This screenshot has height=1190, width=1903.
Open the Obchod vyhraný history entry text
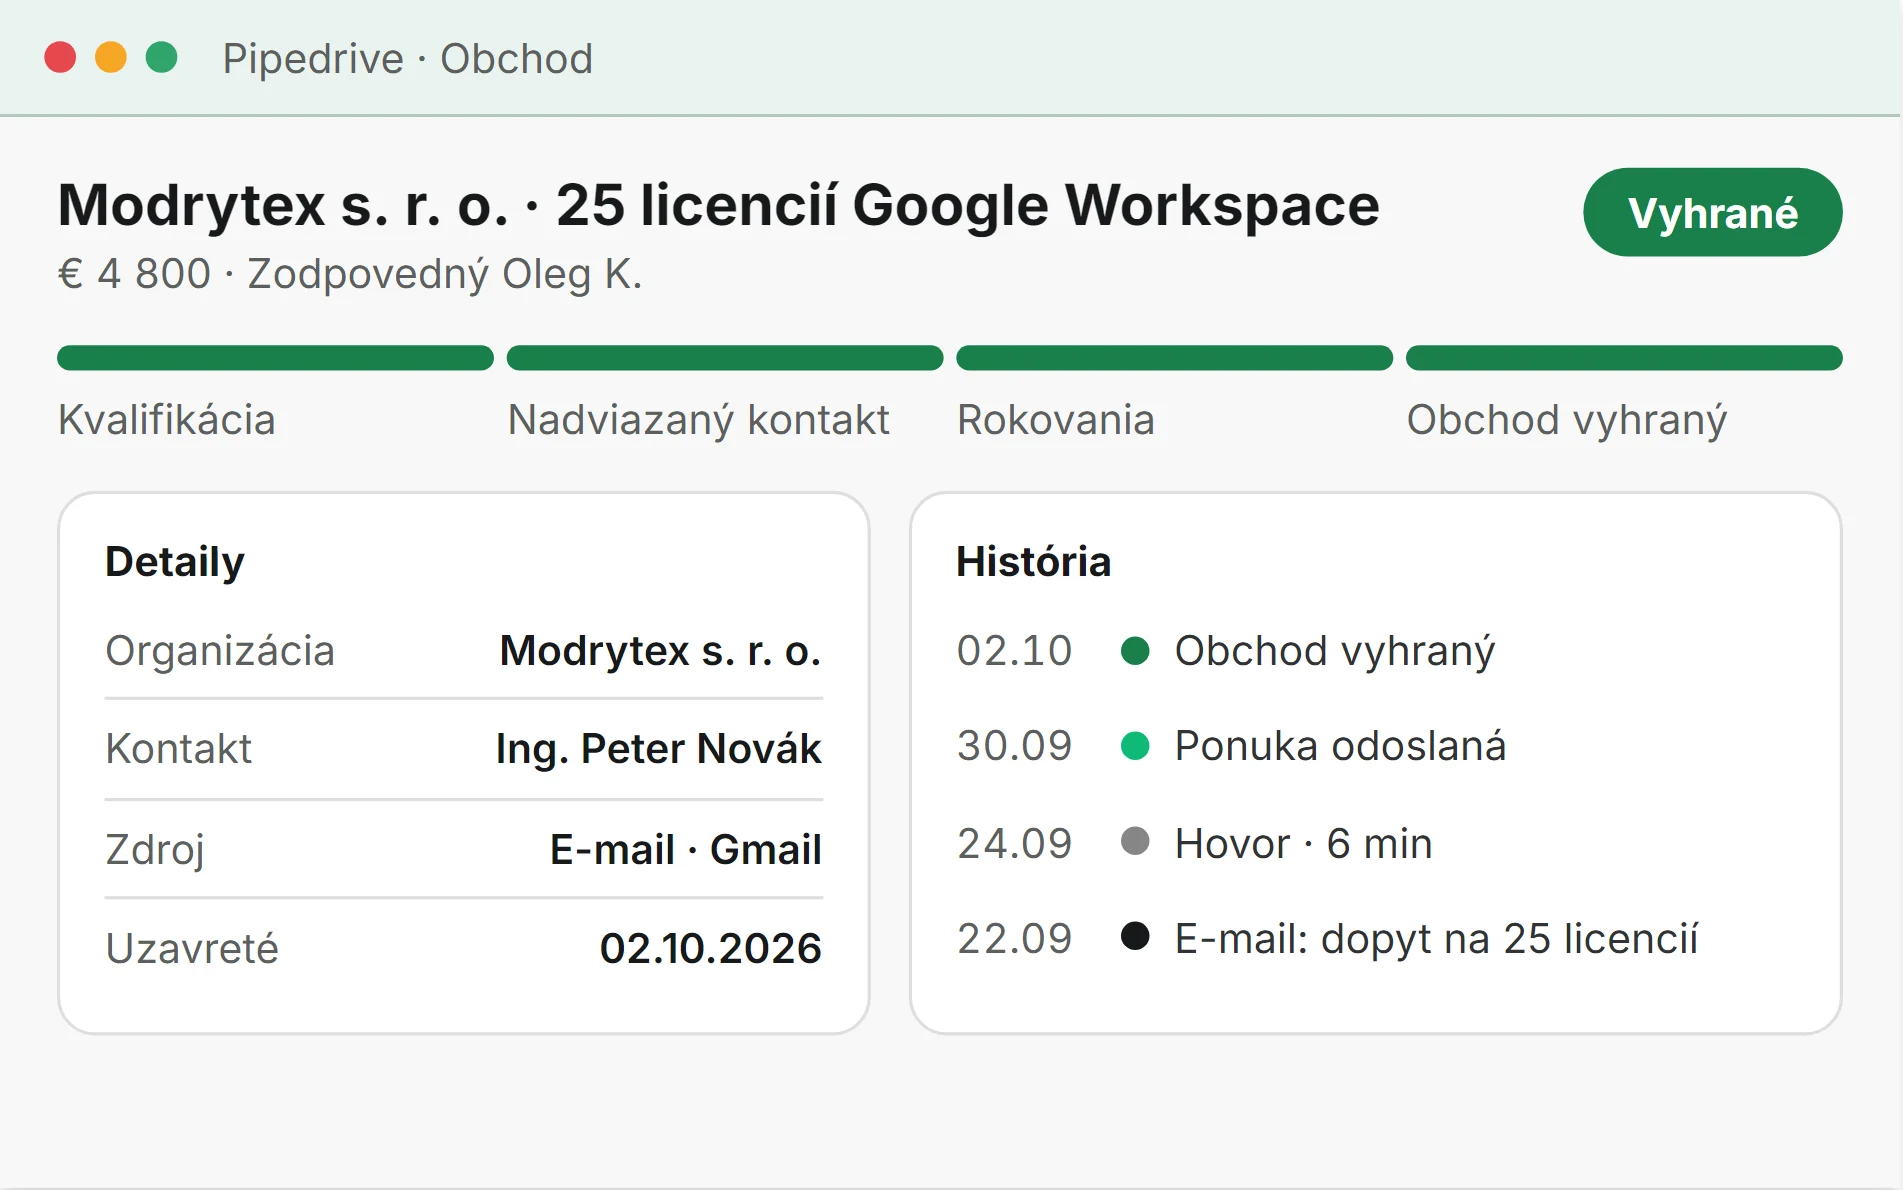tap(1334, 651)
